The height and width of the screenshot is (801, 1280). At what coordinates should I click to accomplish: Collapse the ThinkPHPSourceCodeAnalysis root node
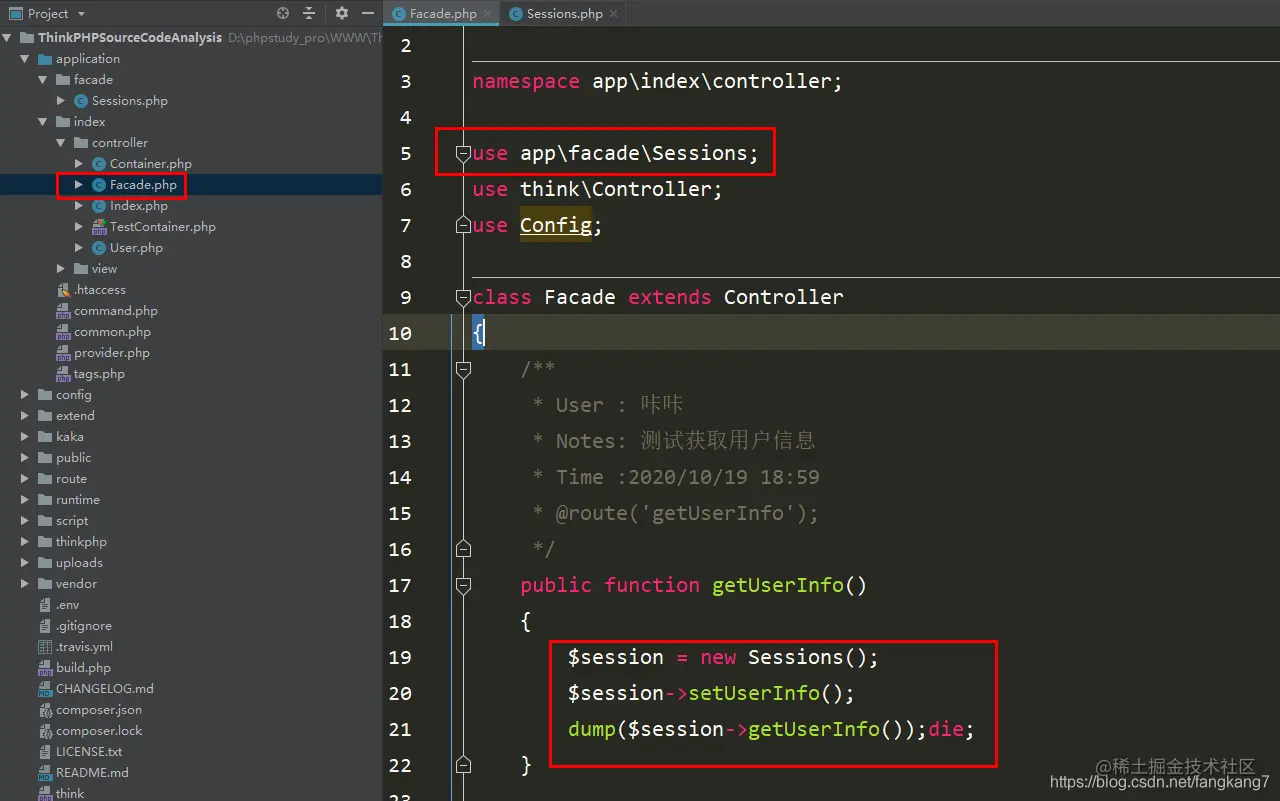tap(7, 38)
